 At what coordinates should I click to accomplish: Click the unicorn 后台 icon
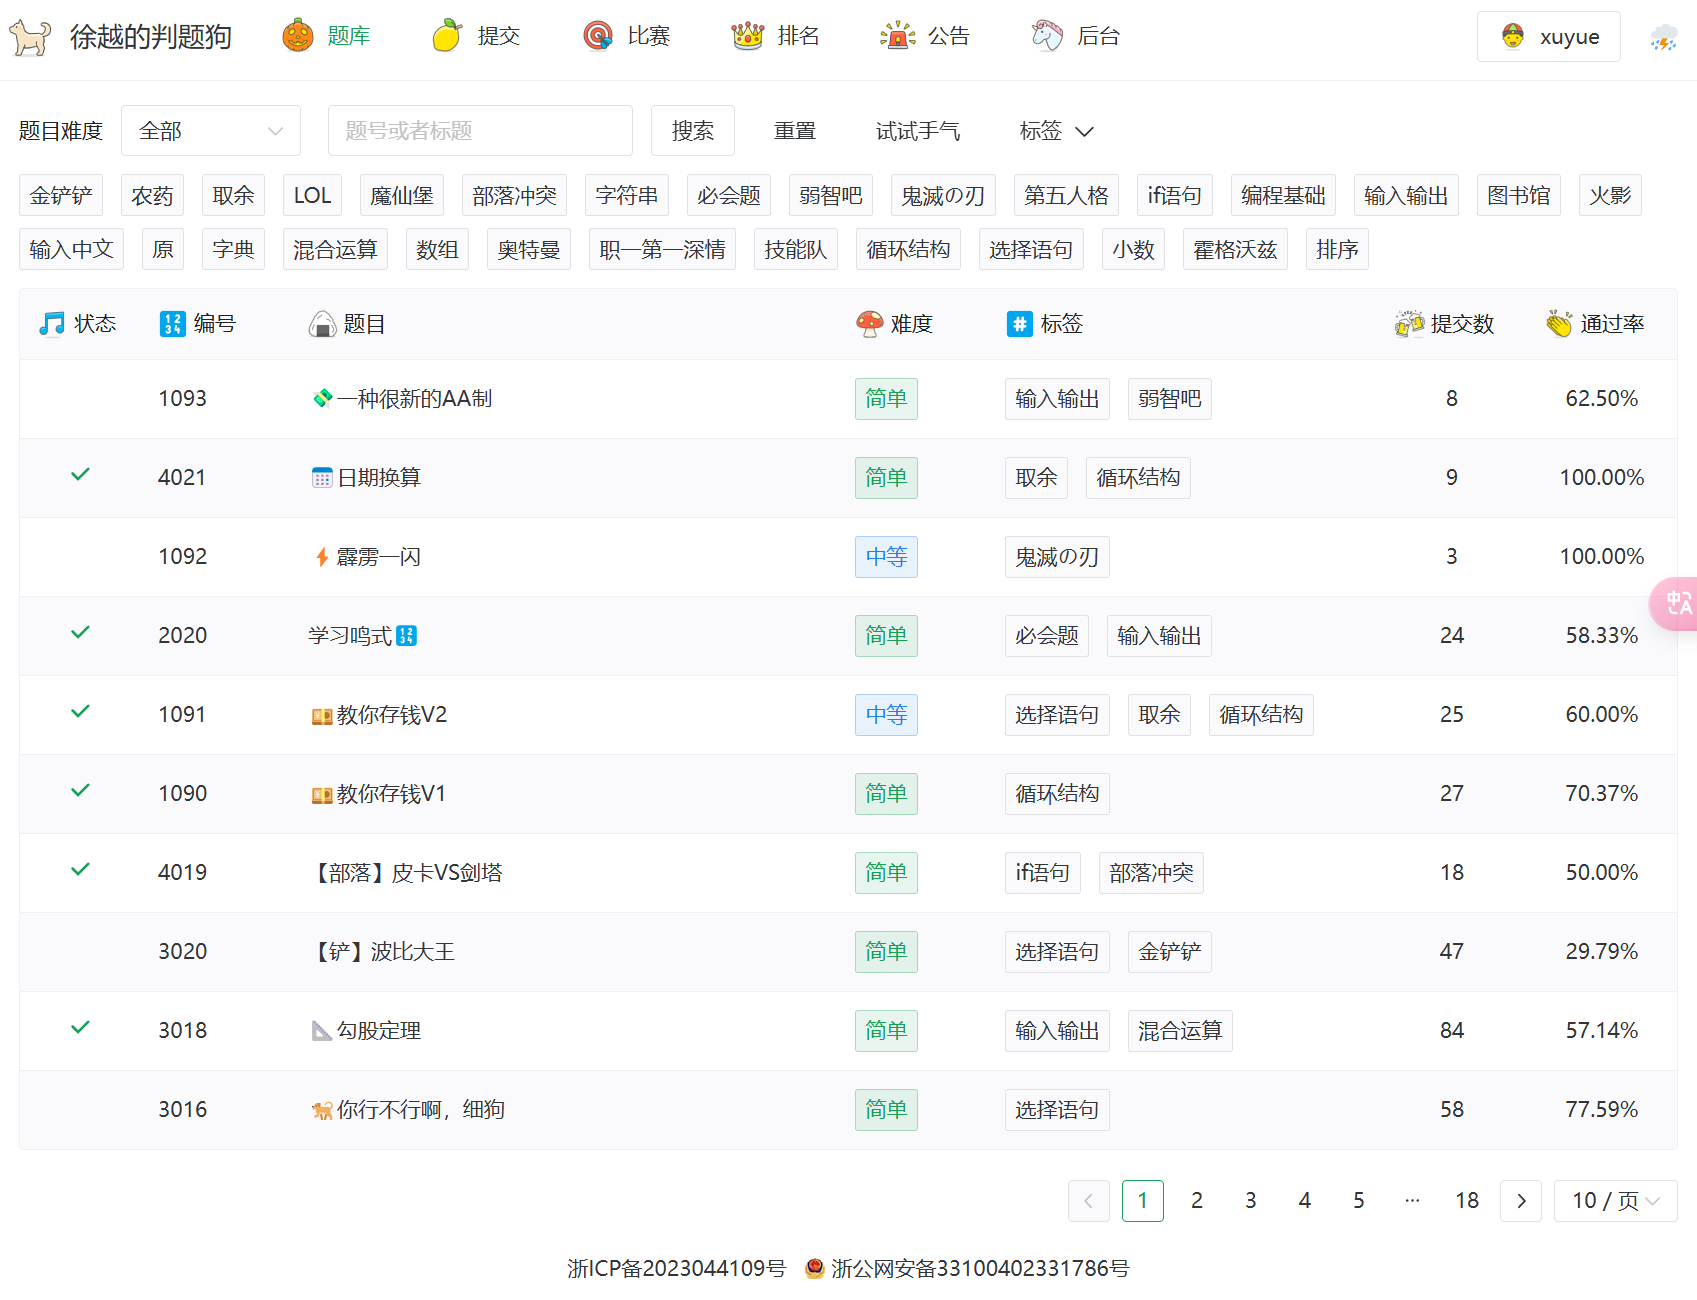click(1047, 36)
